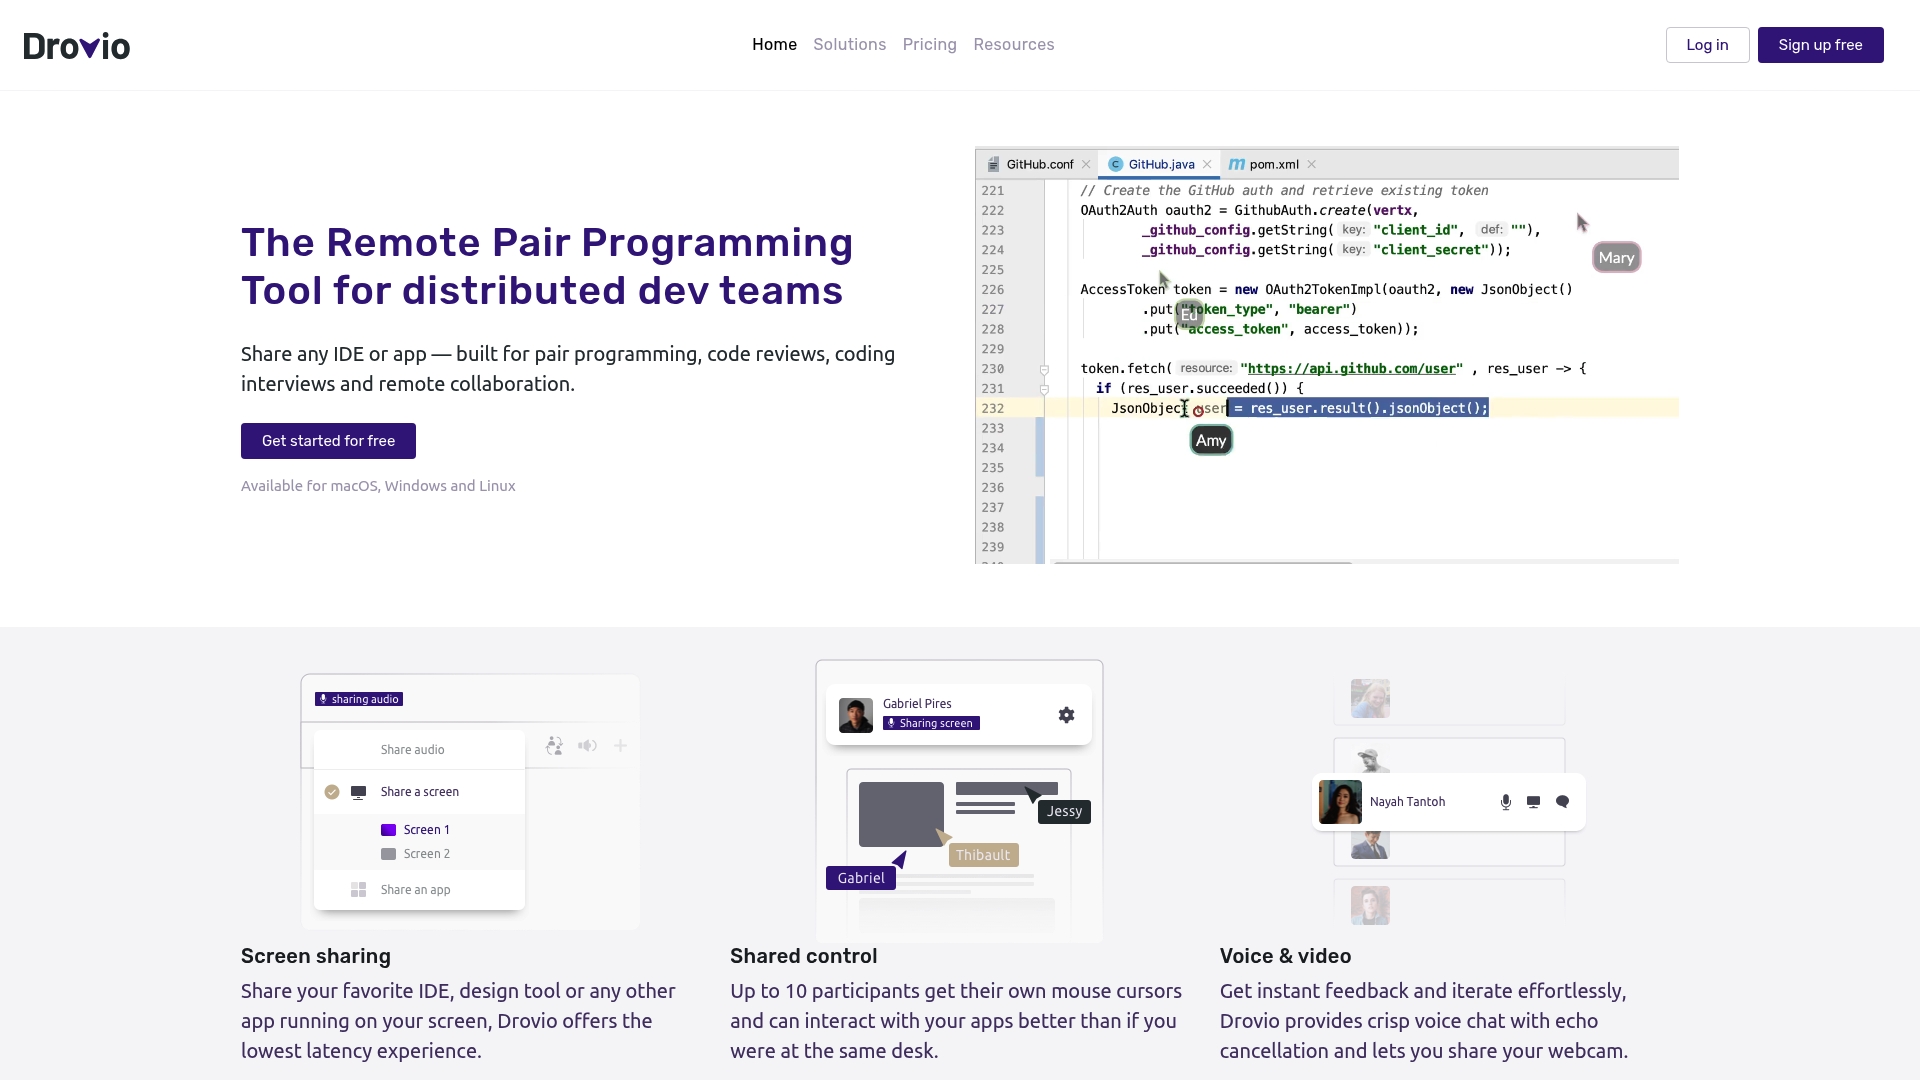Click Nayah Tantoh's avatar thumbnail
Image resolution: width=1920 pixels, height=1080 pixels.
click(x=1340, y=802)
